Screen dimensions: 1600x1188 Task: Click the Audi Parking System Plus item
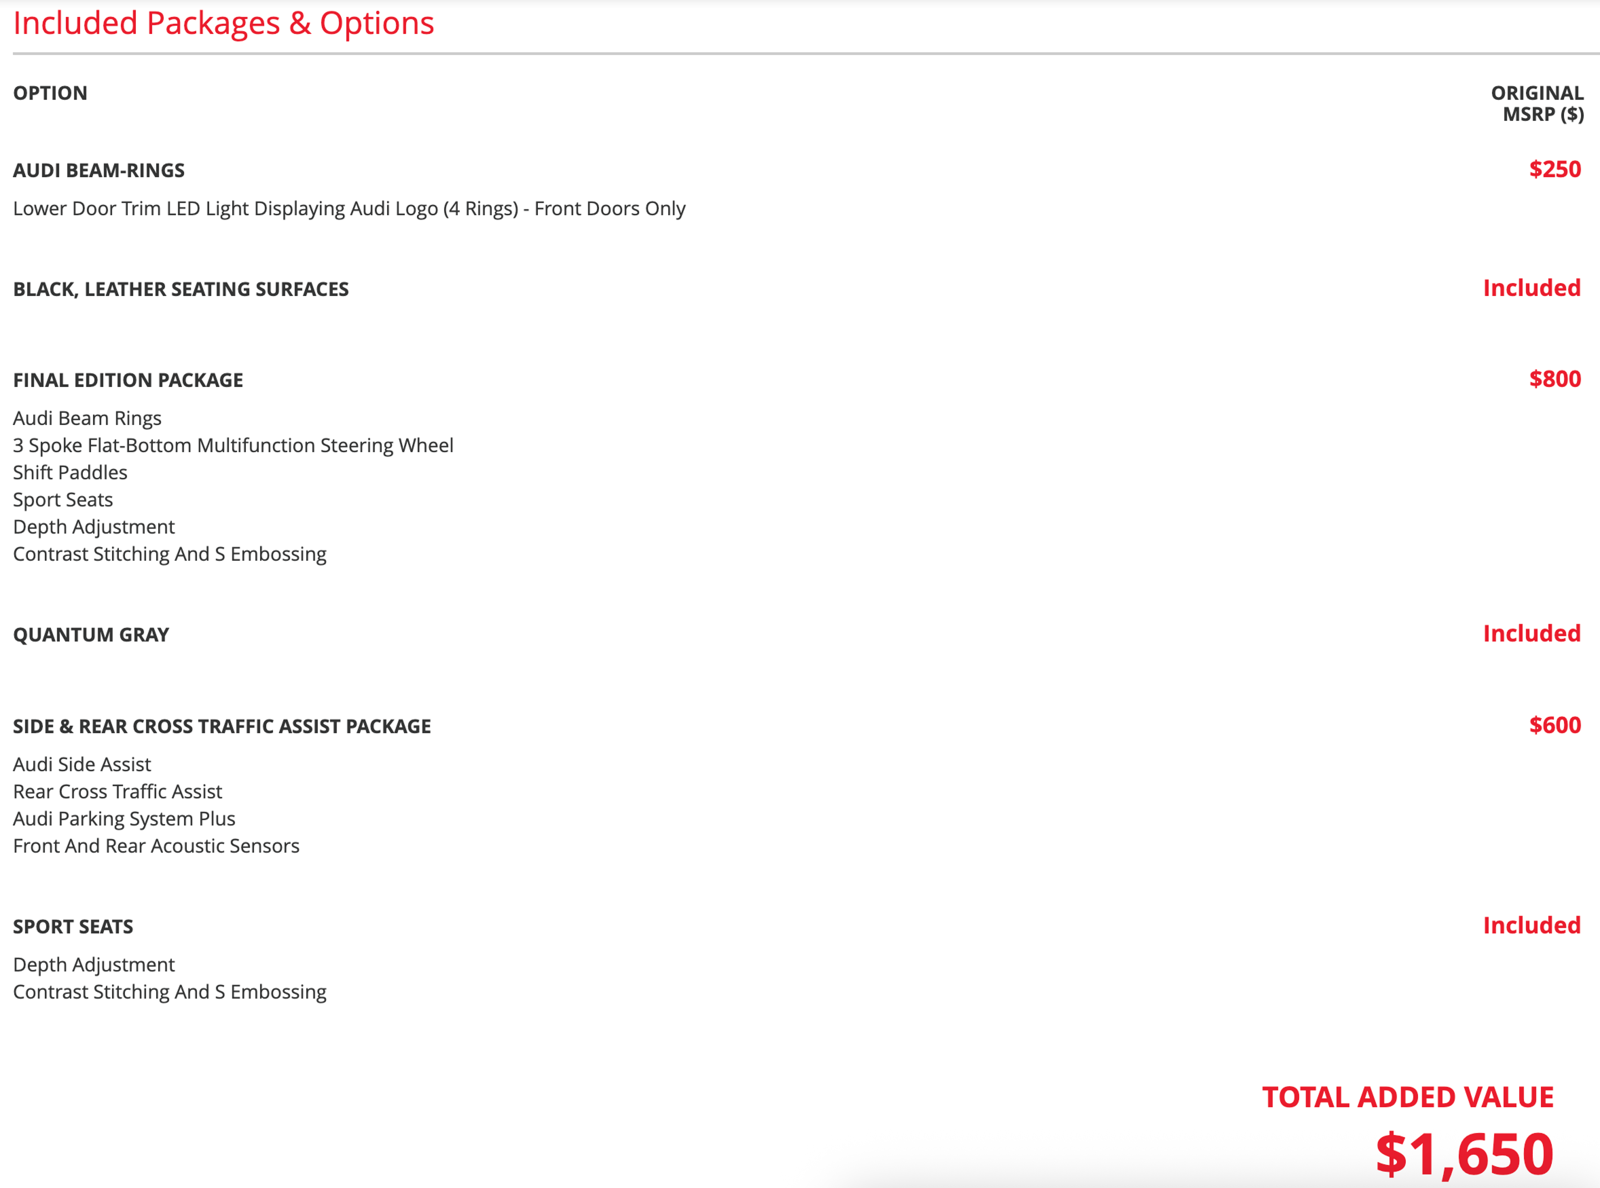tap(124, 818)
